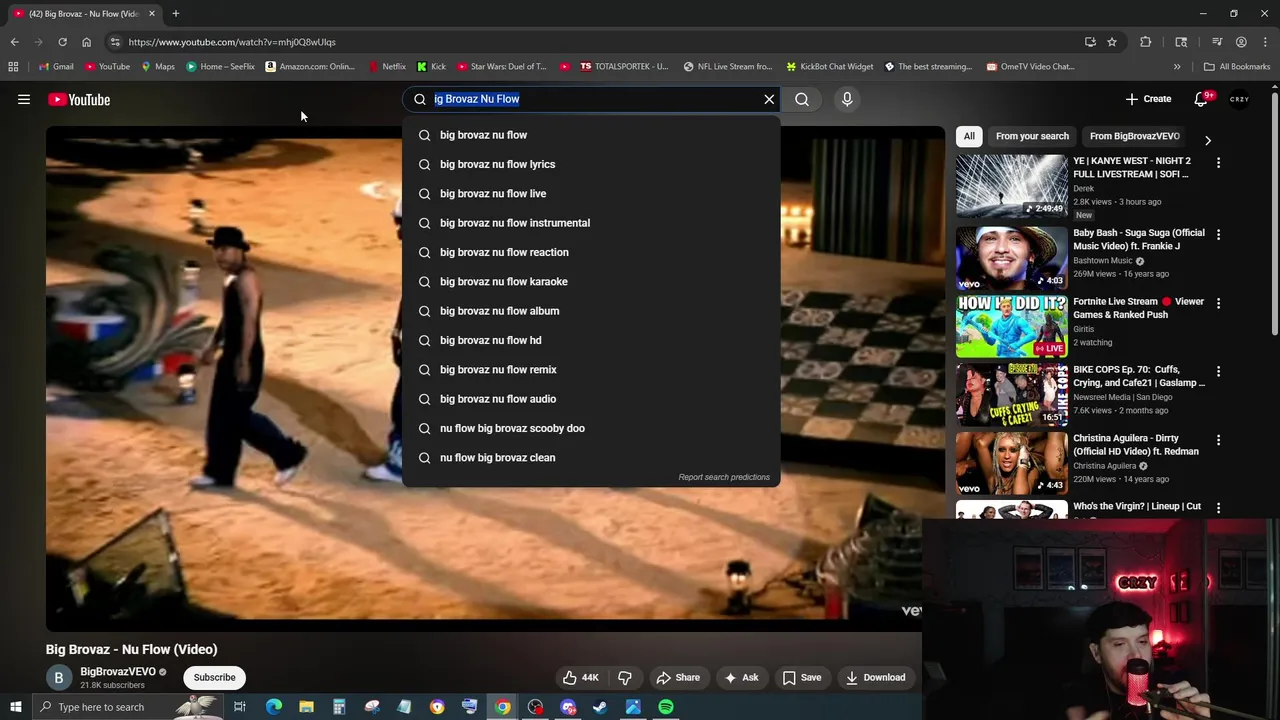Open Spotify from the taskbar

tap(666, 707)
